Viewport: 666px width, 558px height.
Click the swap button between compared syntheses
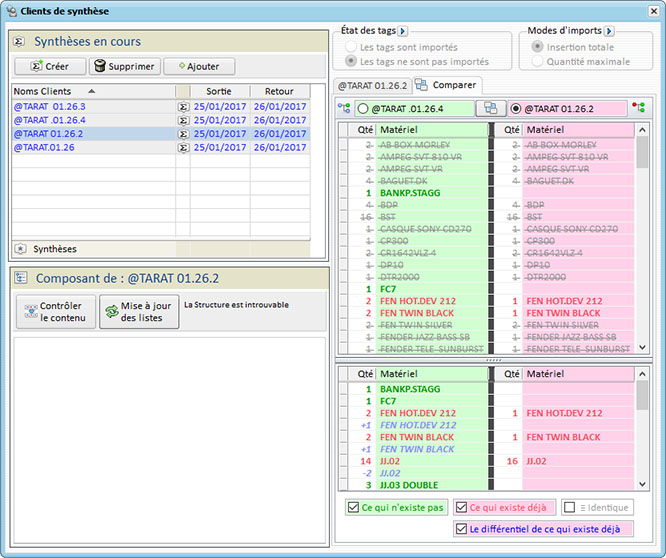click(x=489, y=108)
